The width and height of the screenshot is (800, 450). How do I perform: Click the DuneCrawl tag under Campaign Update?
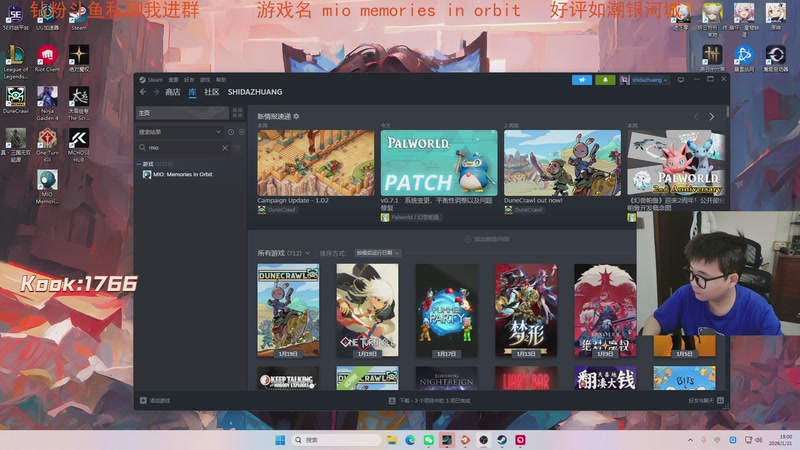tap(277, 210)
